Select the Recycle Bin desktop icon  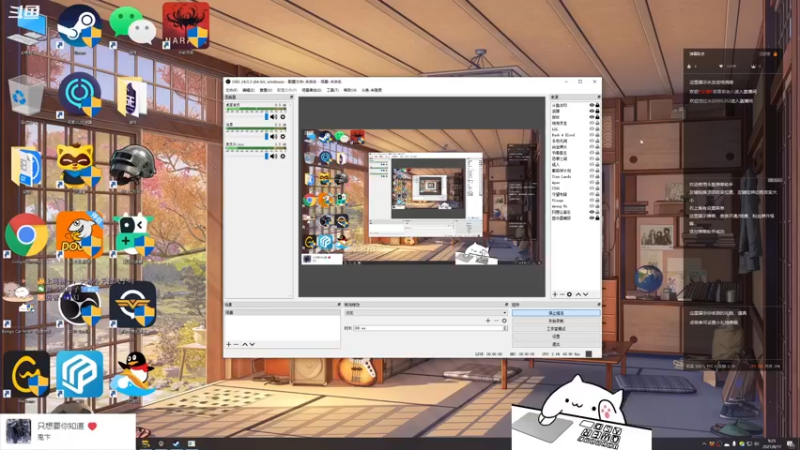pos(27,95)
